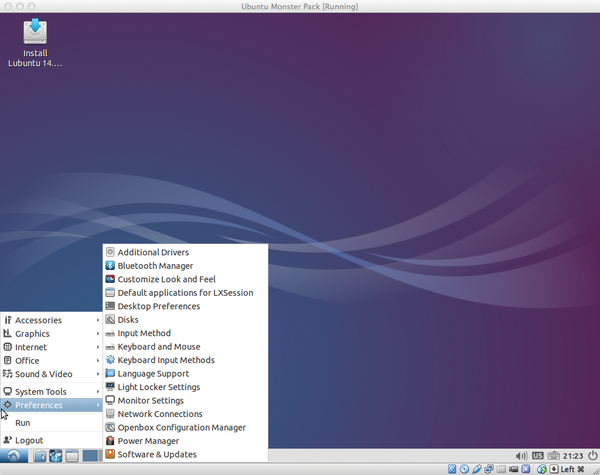The image size is (600, 475).
Task: Open Default applications for LXSession
Action: click(185, 292)
